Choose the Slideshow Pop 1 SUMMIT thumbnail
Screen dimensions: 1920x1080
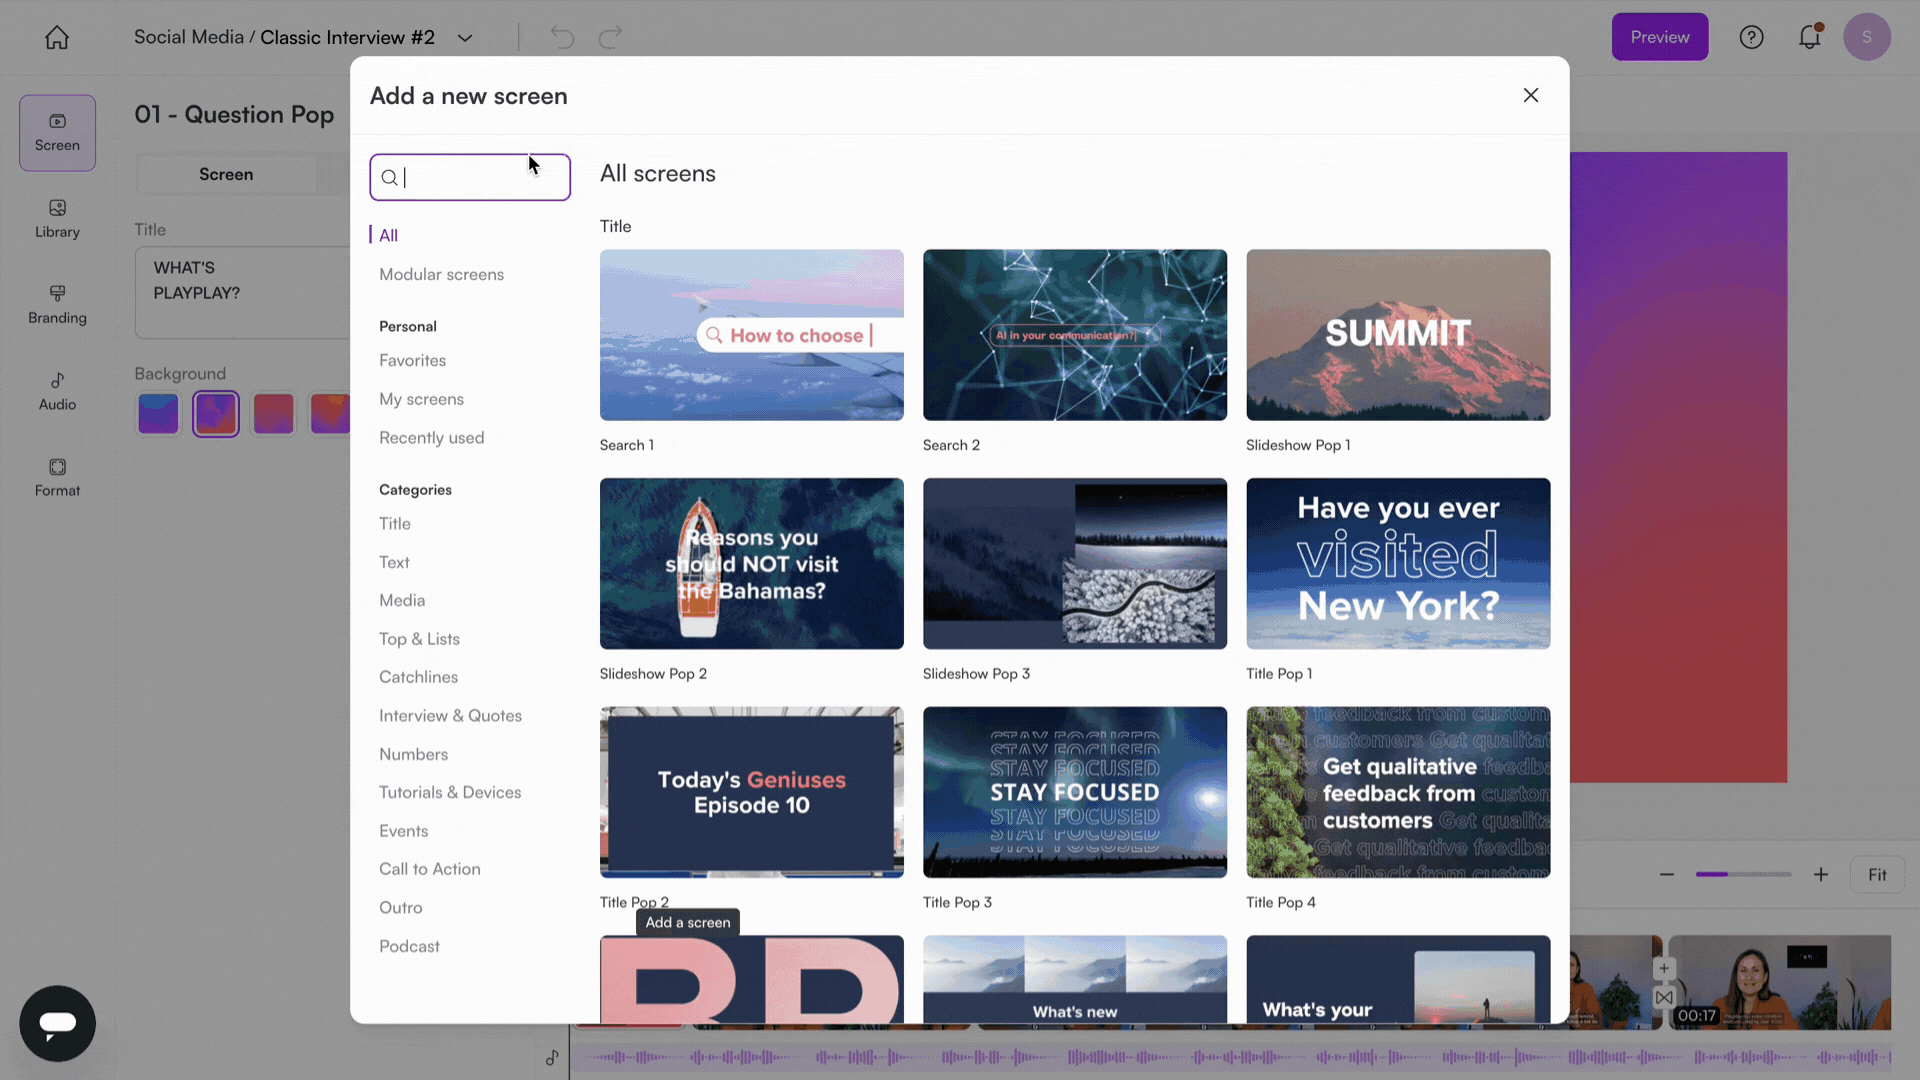click(1397, 335)
